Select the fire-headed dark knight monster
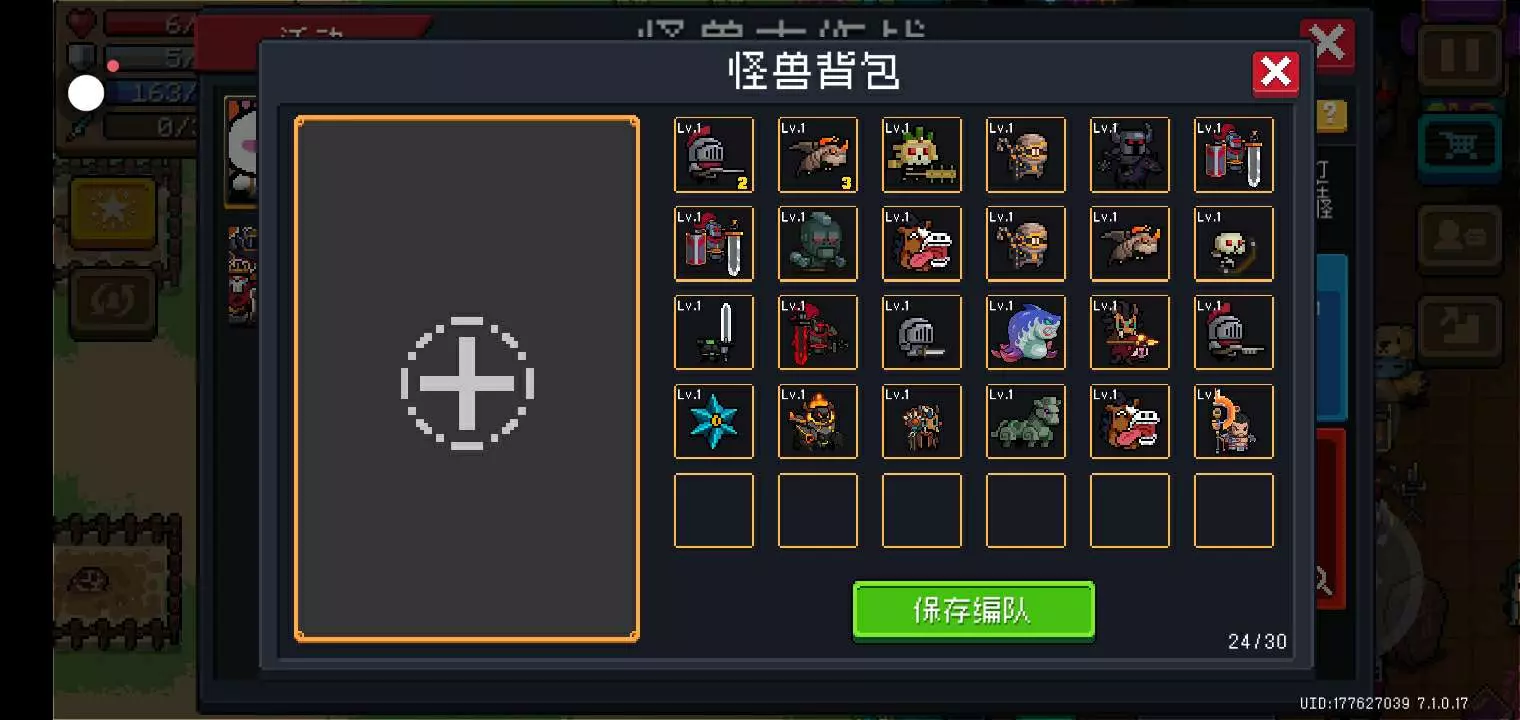Screen dimensions: 1520x720 [818, 422]
